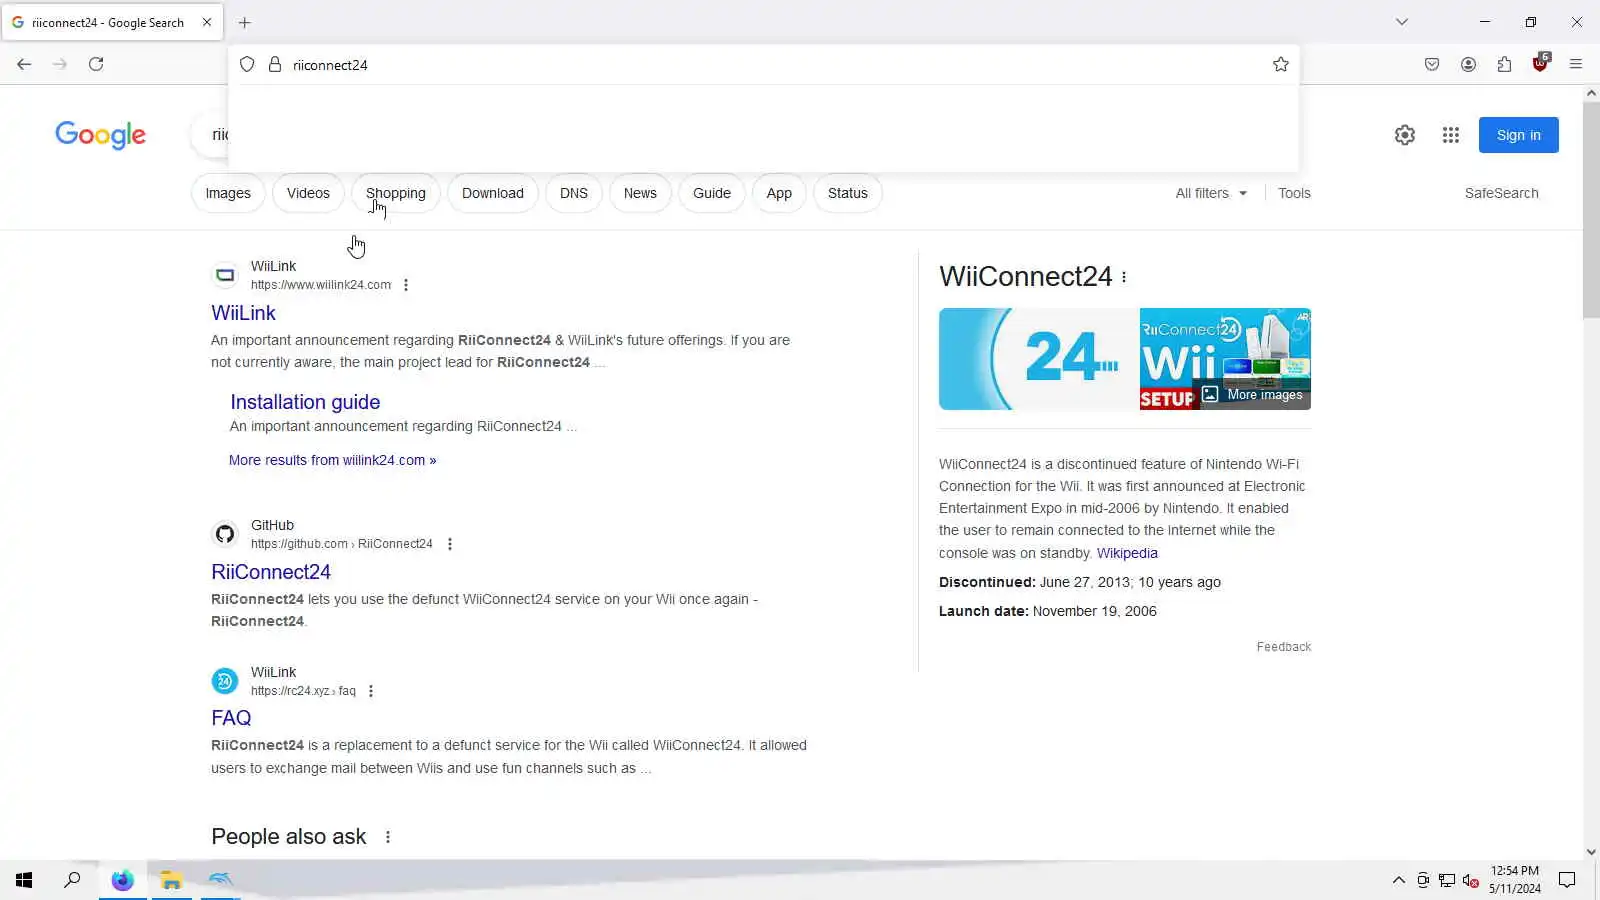This screenshot has width=1600, height=900.
Task: Switch to Shopping results
Action: 396,193
